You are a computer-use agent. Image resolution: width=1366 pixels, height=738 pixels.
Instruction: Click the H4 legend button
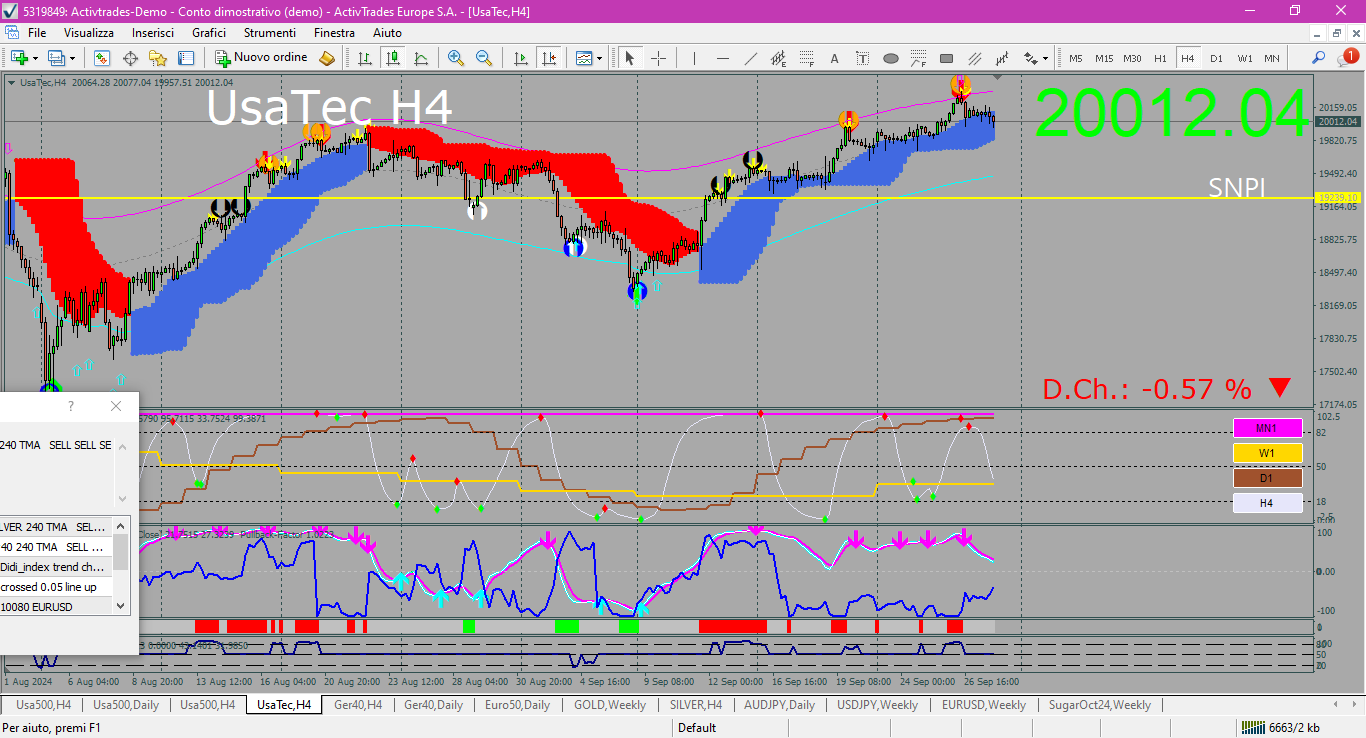click(1267, 503)
